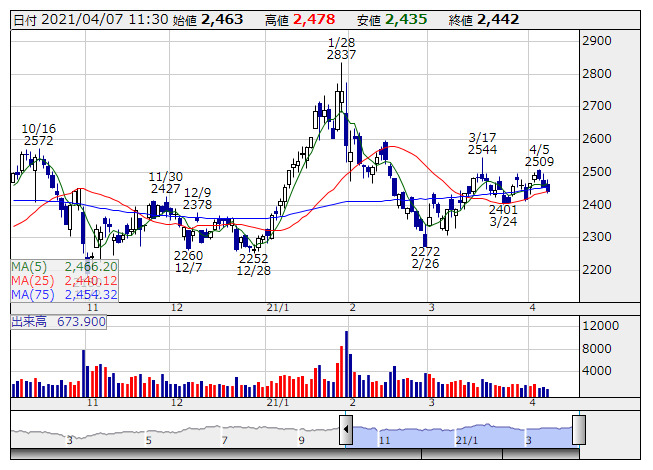This screenshot has height=470, width=653.
Task: Click the 12/9 2378 annotation
Action: click(x=197, y=199)
